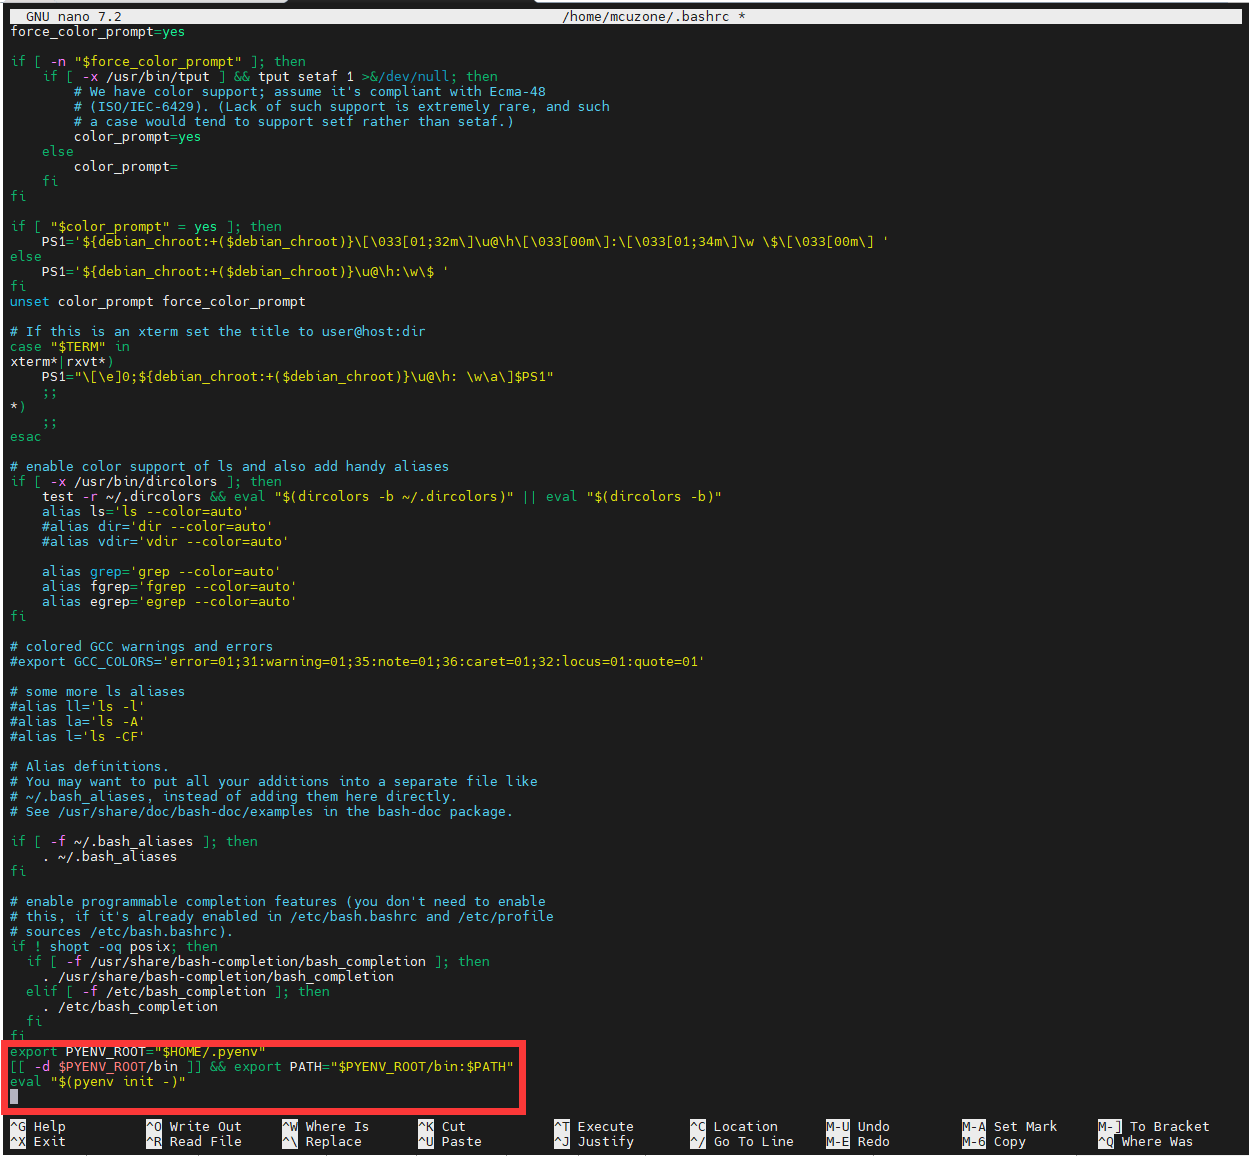Open the ^W Where Is search shortcut
Screen dimensions: 1249x1156
pos(326,1126)
